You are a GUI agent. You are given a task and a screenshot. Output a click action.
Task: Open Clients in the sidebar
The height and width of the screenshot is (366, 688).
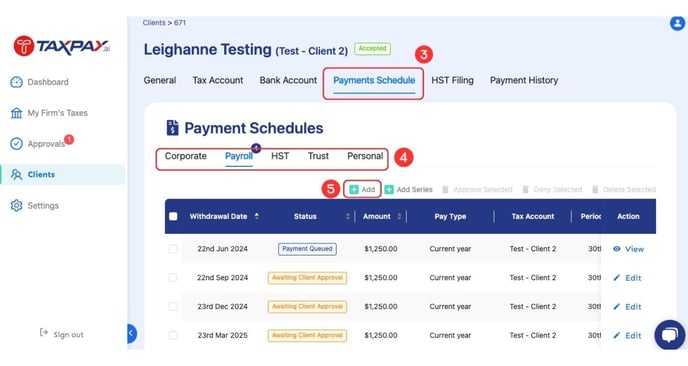[62, 174]
